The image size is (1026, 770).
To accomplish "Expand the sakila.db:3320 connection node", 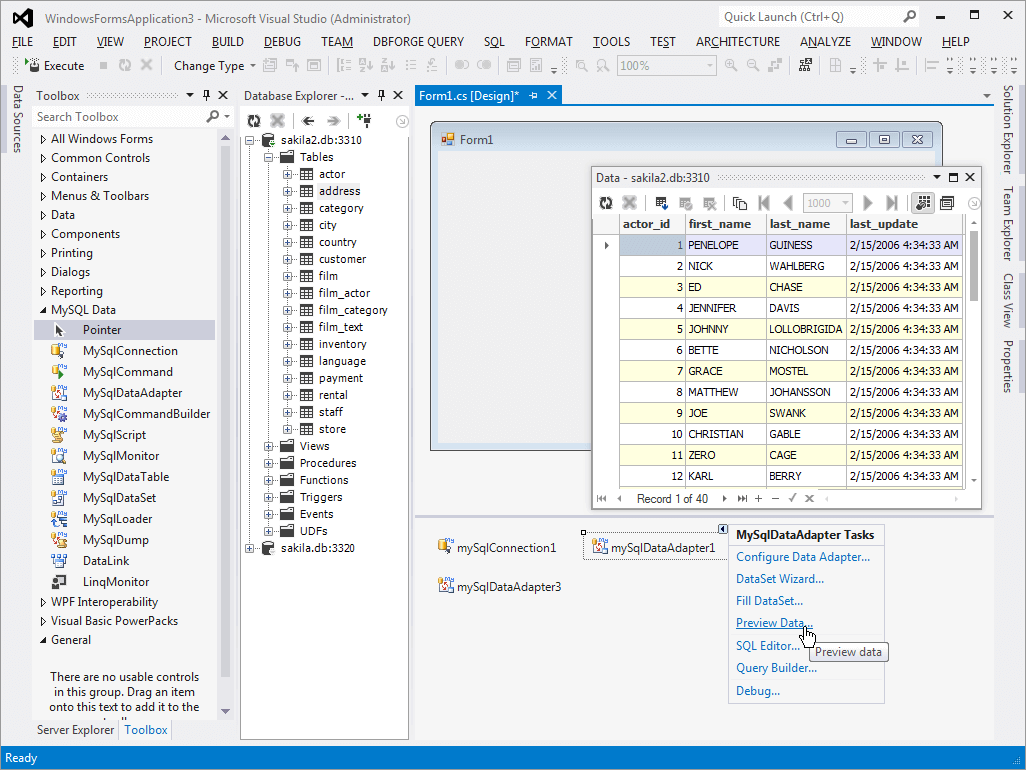I will [249, 548].
